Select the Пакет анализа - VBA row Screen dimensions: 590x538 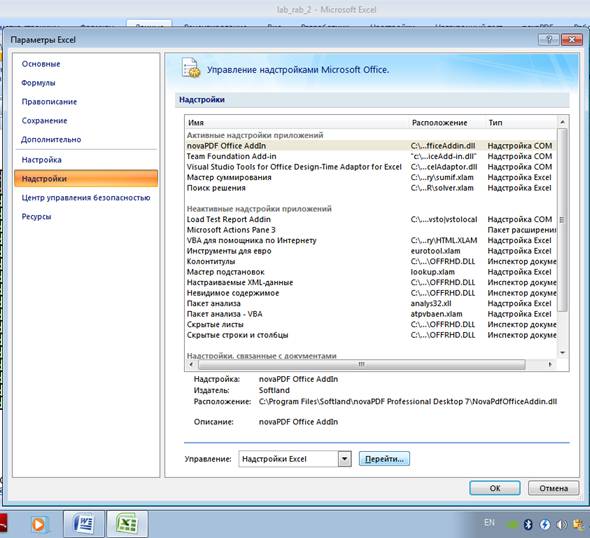tap(370, 314)
